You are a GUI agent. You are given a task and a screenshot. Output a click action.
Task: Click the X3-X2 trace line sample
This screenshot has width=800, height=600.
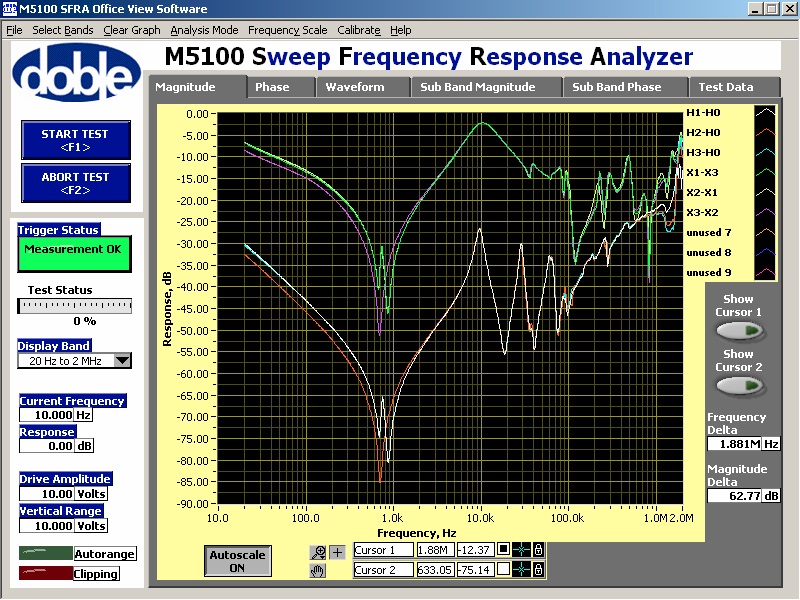765,212
